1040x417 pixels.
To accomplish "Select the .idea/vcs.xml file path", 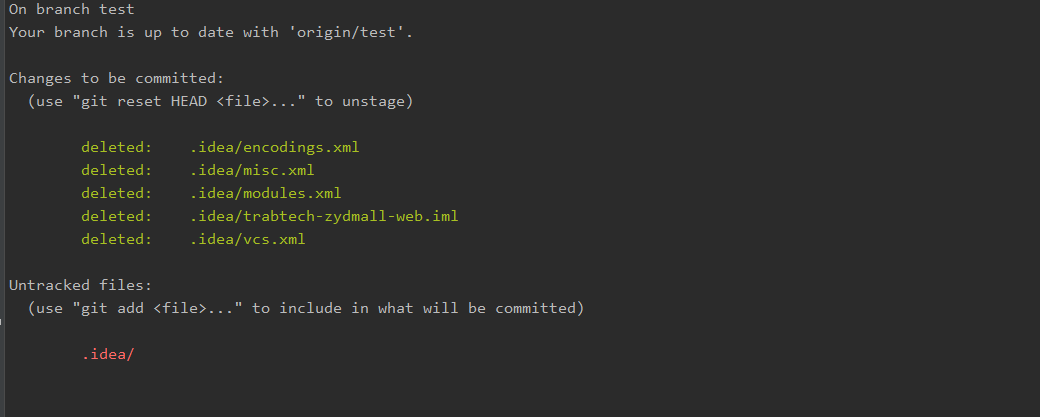I will pyautogui.click(x=247, y=239).
